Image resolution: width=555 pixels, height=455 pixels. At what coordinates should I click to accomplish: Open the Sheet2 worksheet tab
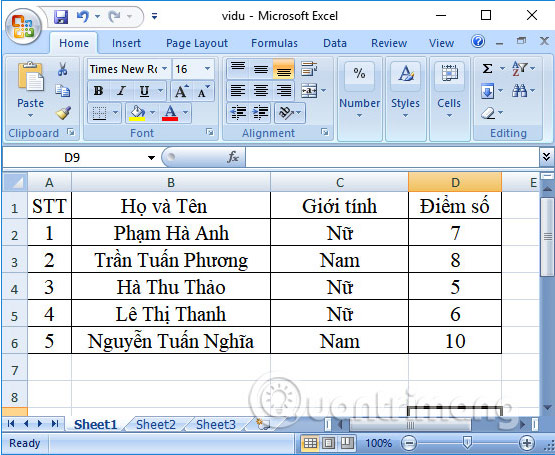click(156, 424)
